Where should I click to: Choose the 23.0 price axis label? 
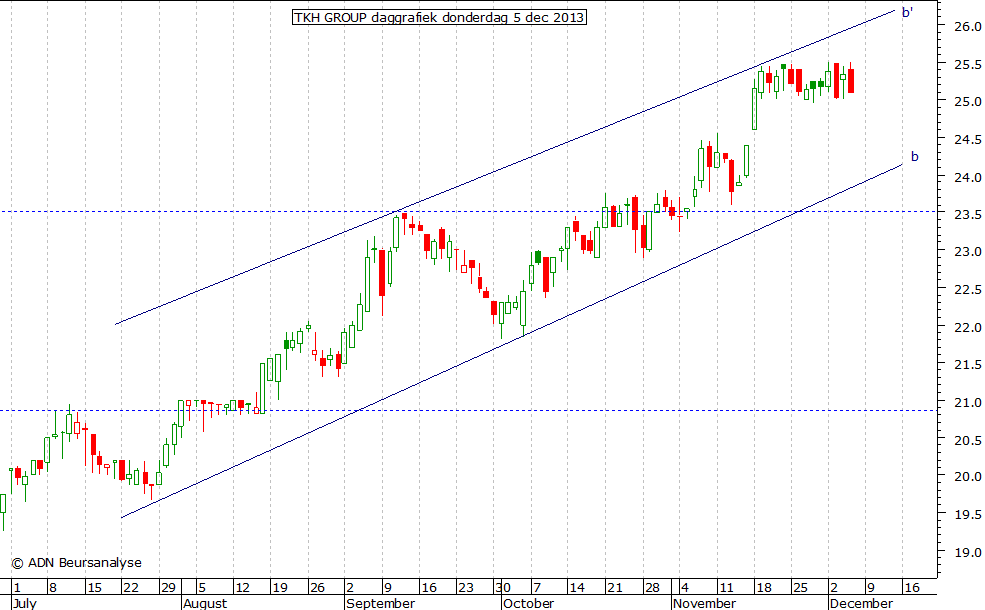pos(967,251)
